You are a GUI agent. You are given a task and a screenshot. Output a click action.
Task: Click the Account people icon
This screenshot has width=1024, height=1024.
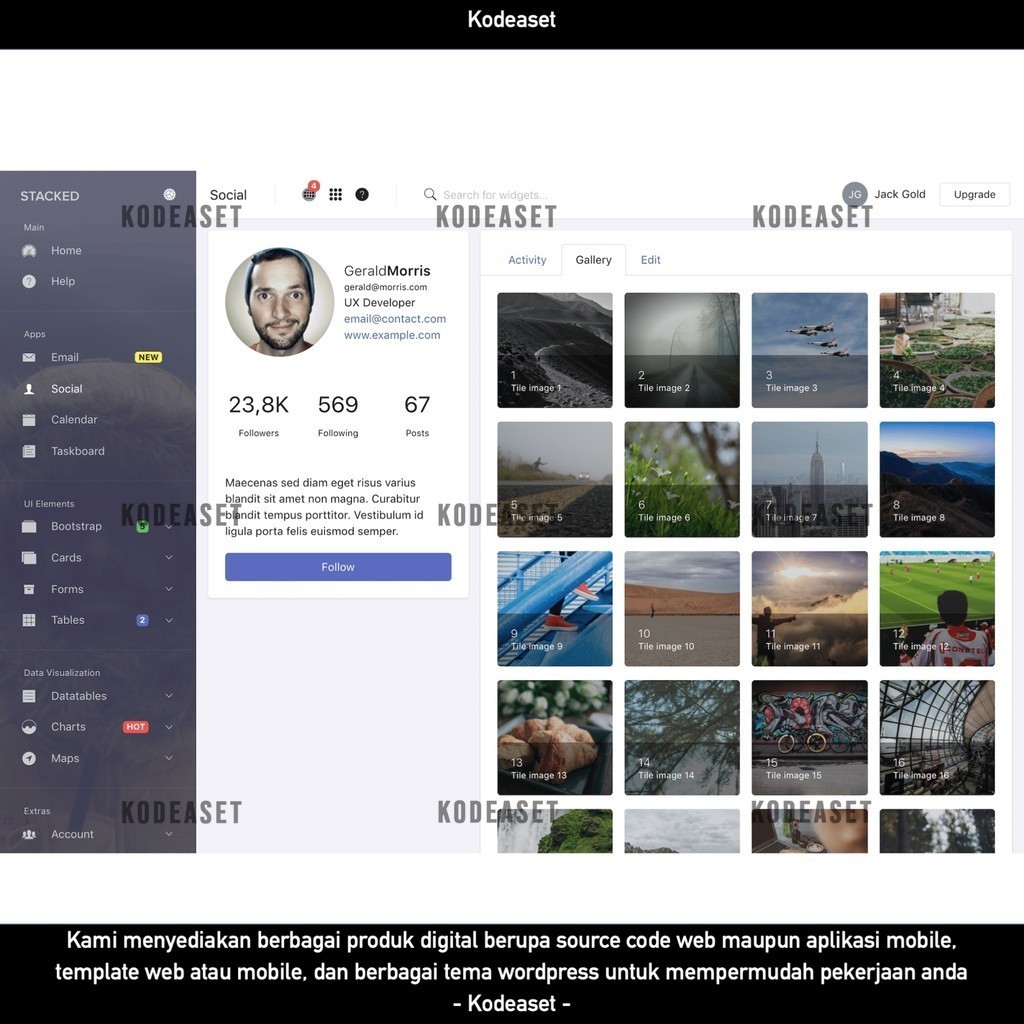(29, 834)
